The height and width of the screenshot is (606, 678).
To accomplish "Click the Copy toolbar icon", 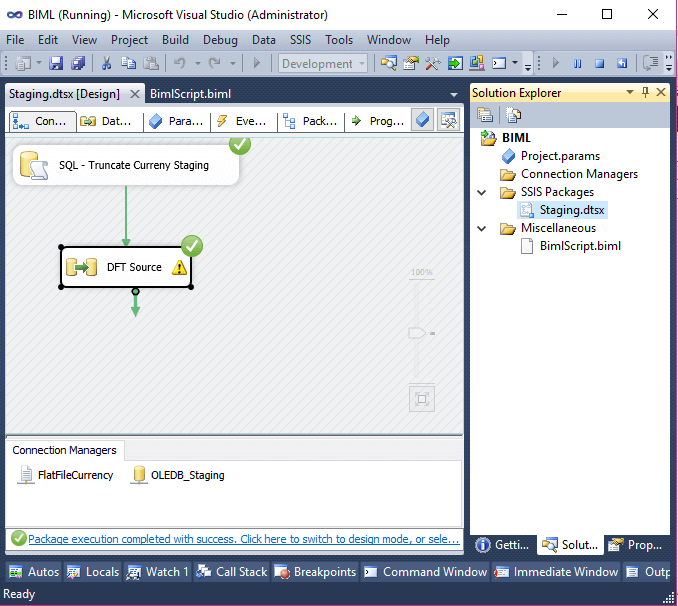I will [128, 64].
